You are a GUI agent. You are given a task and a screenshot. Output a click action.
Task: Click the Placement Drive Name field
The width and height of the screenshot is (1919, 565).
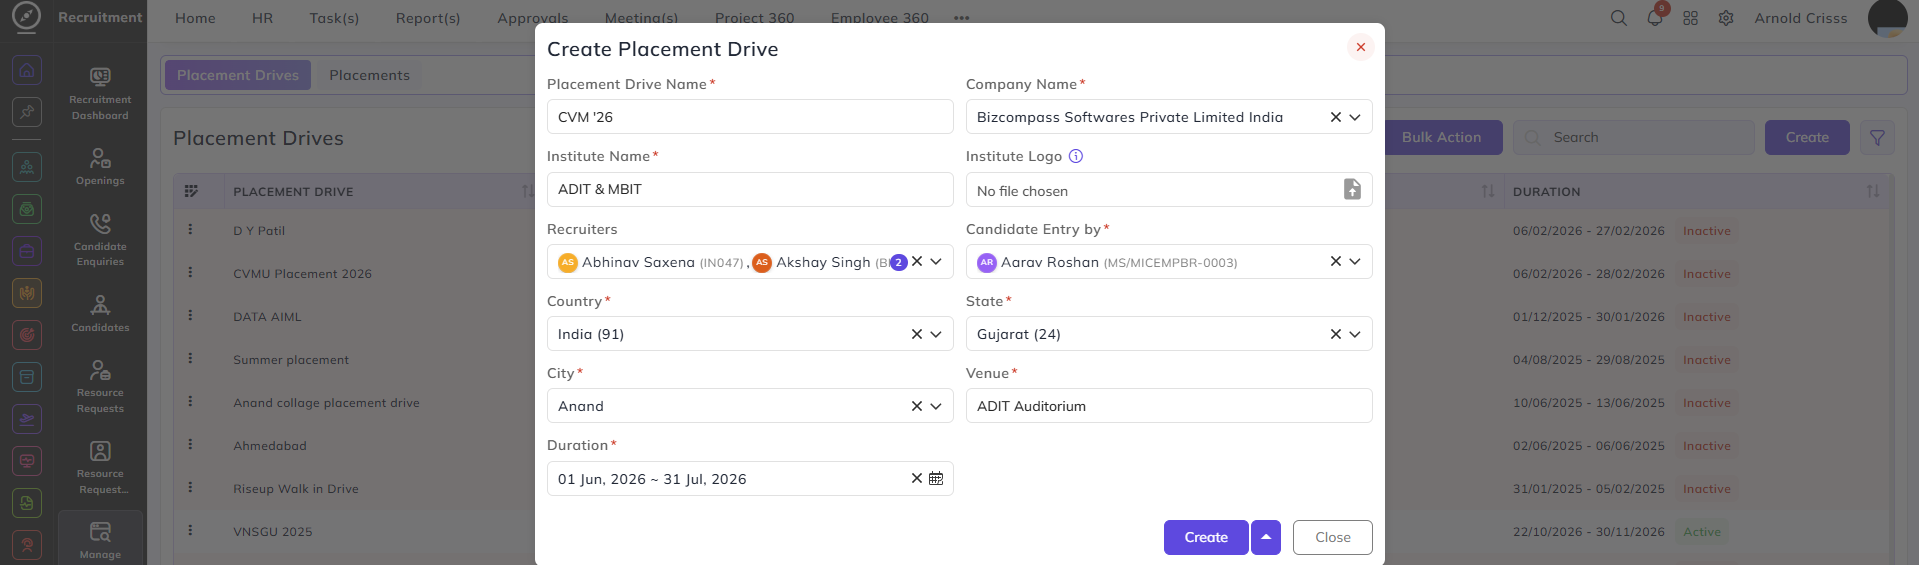(750, 117)
